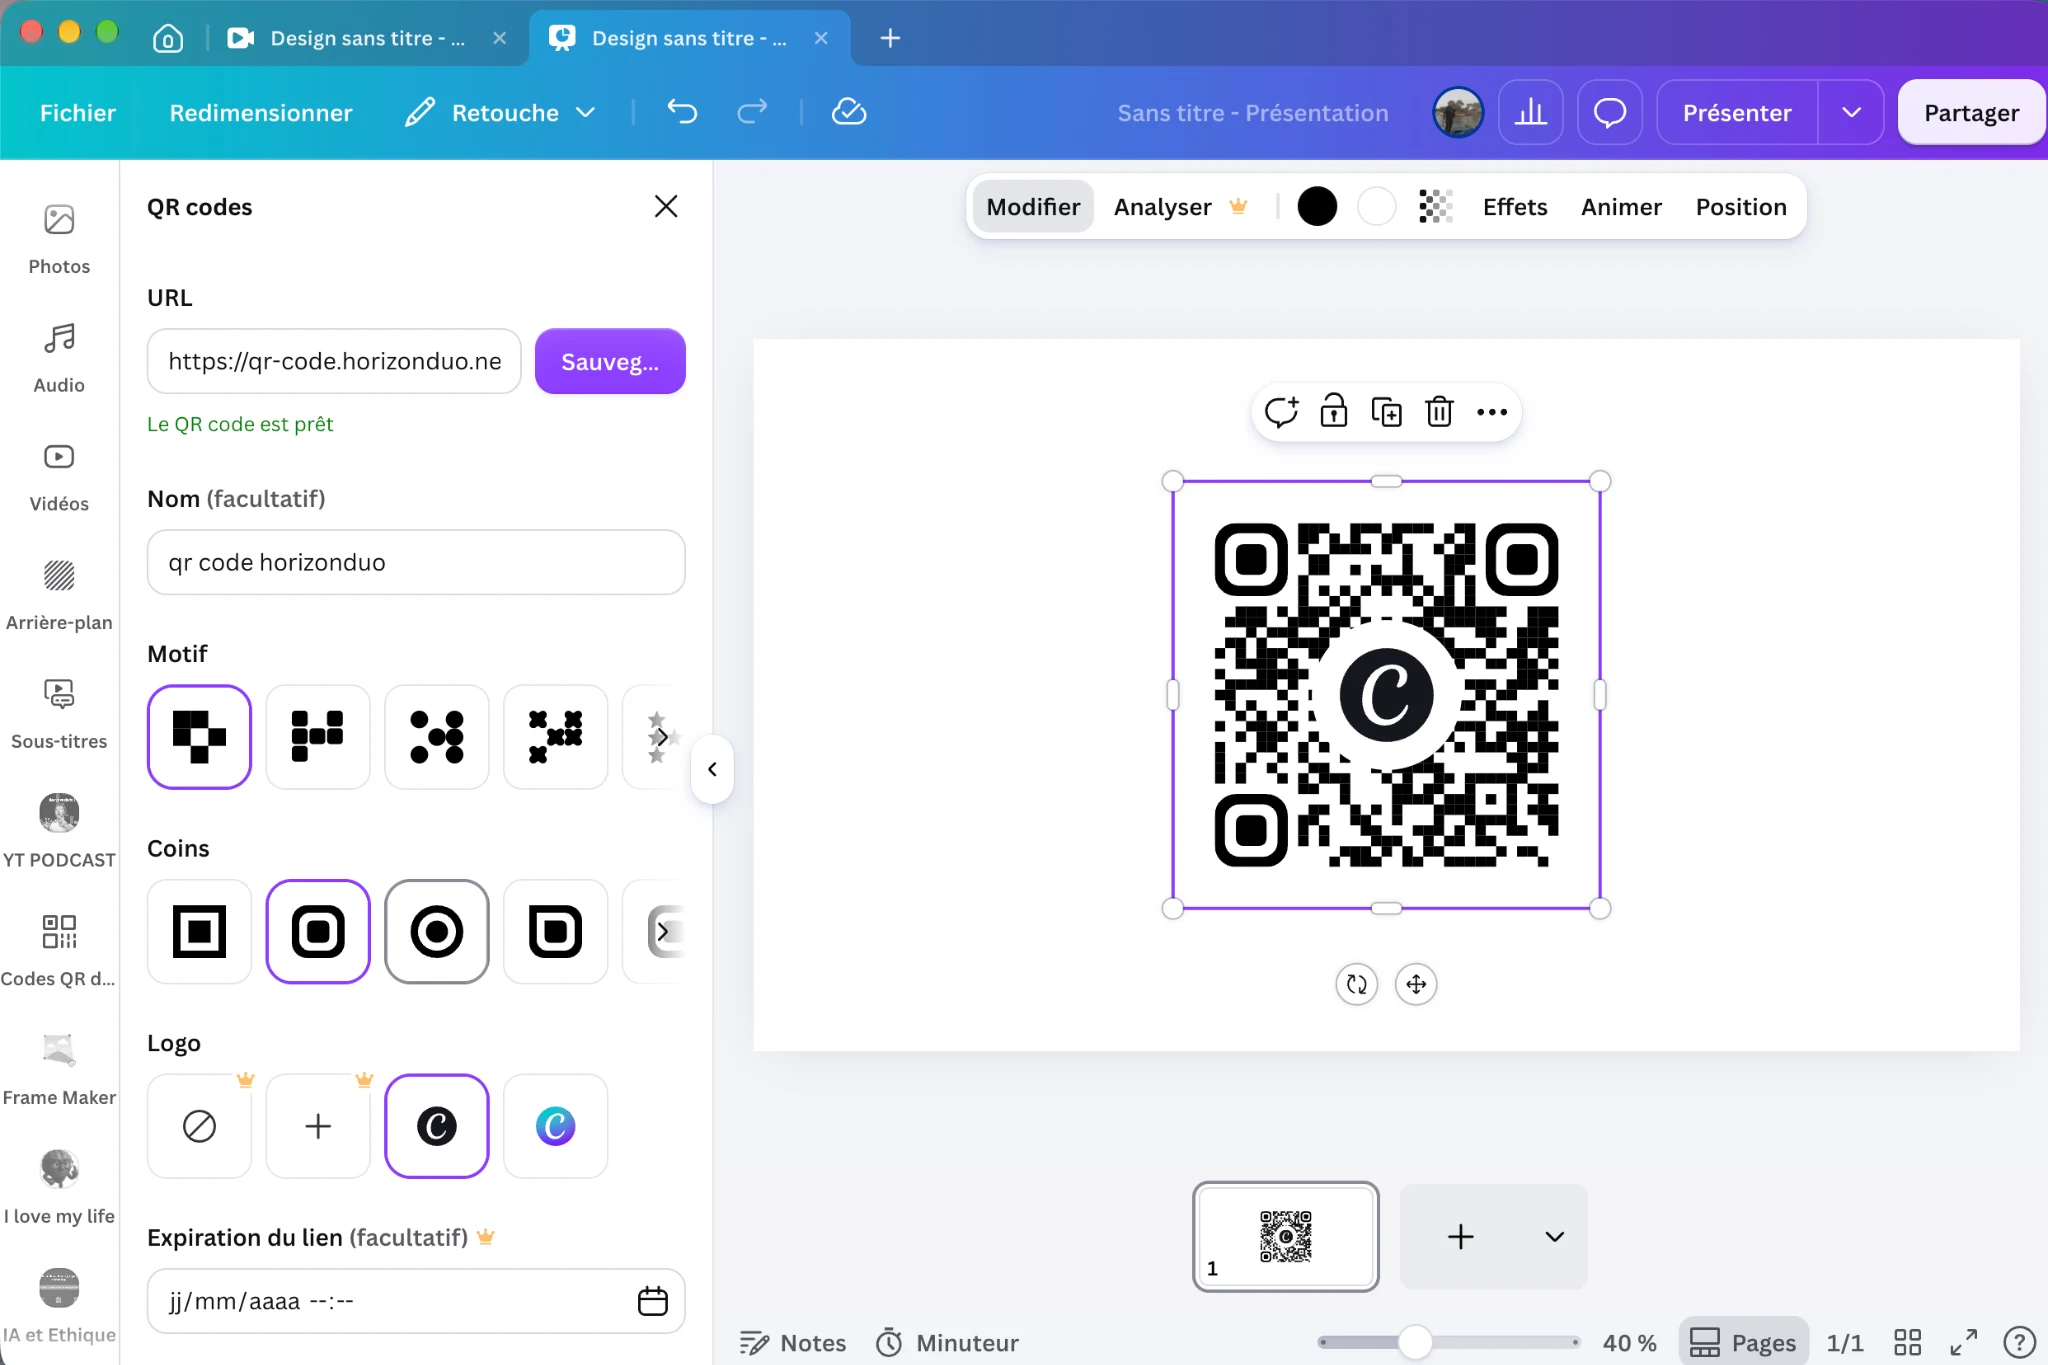Image resolution: width=2048 pixels, height=1365 pixels.
Task: Select the cross-shaped motif
Action: pos(556,737)
